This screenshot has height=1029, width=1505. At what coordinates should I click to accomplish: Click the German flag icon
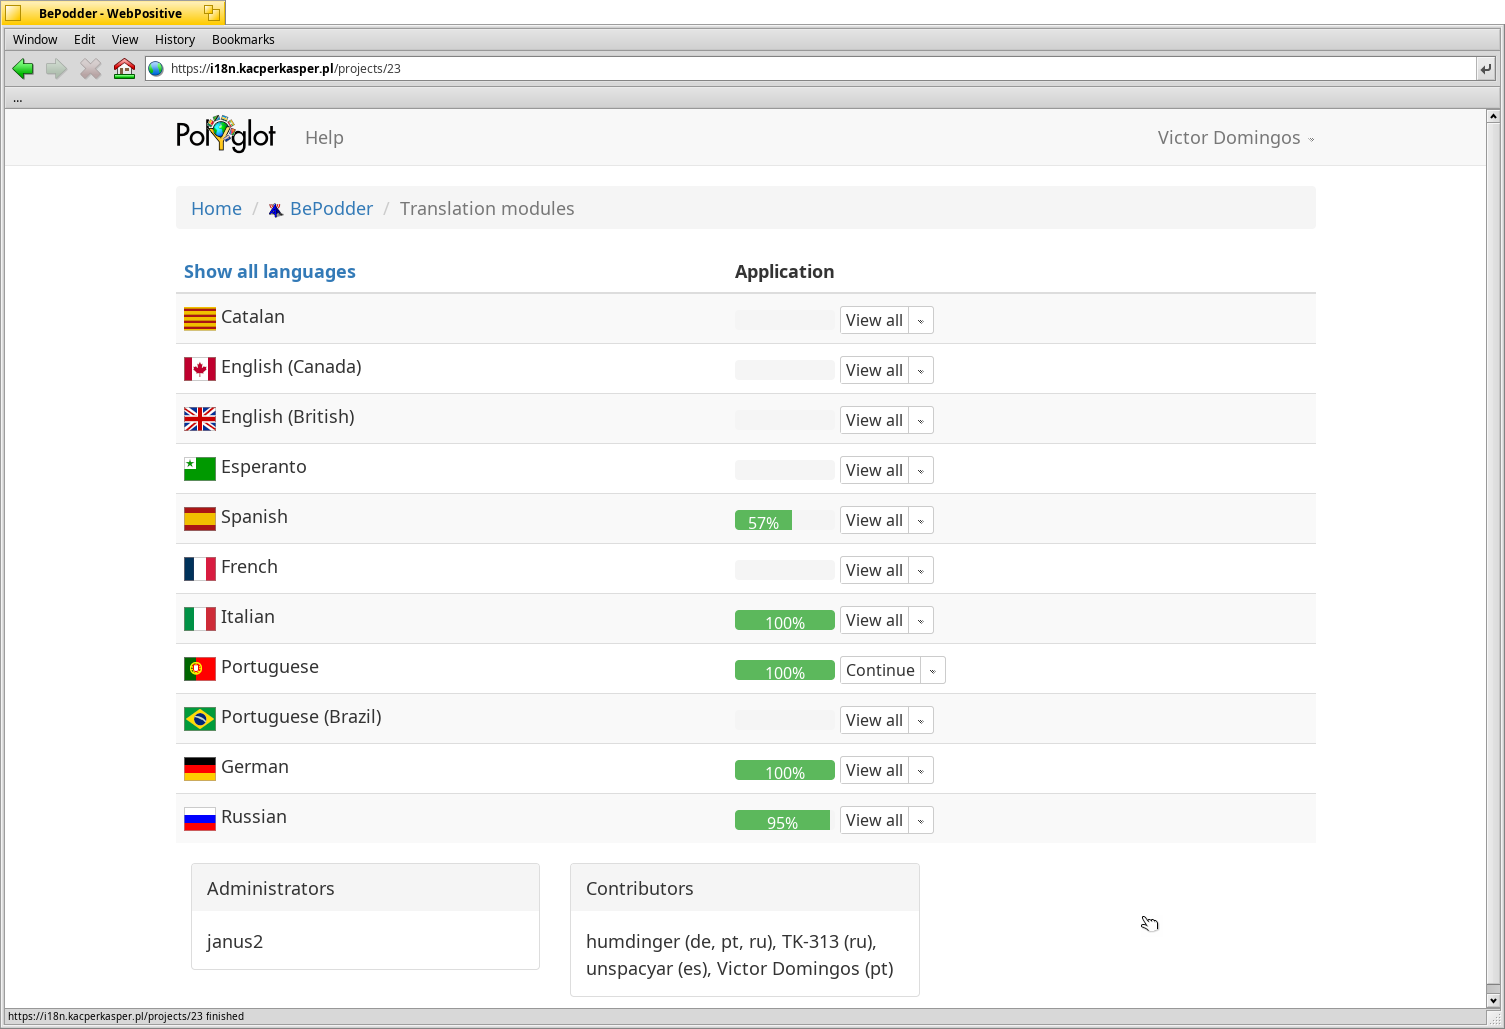(x=200, y=769)
